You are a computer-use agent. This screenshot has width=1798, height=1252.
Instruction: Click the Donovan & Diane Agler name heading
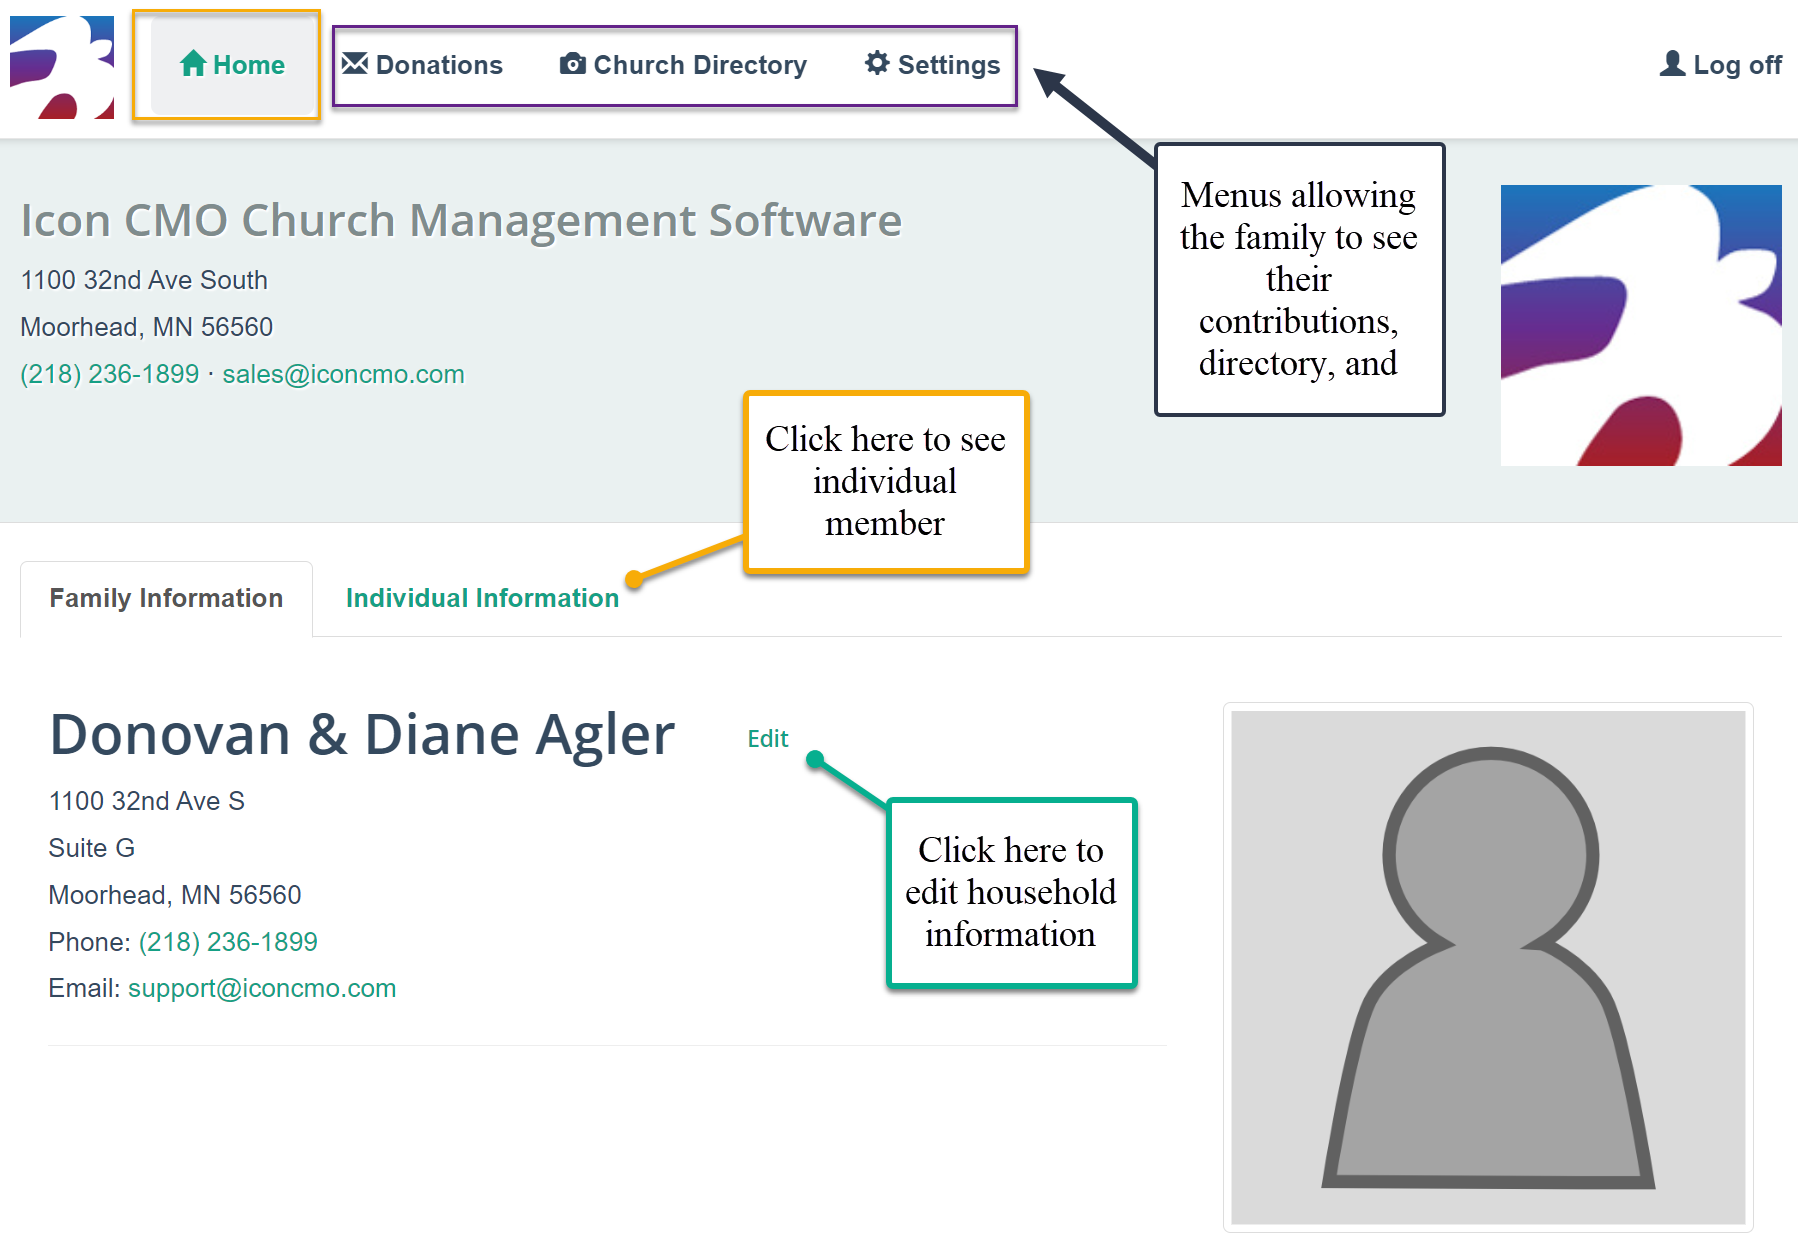tap(362, 735)
